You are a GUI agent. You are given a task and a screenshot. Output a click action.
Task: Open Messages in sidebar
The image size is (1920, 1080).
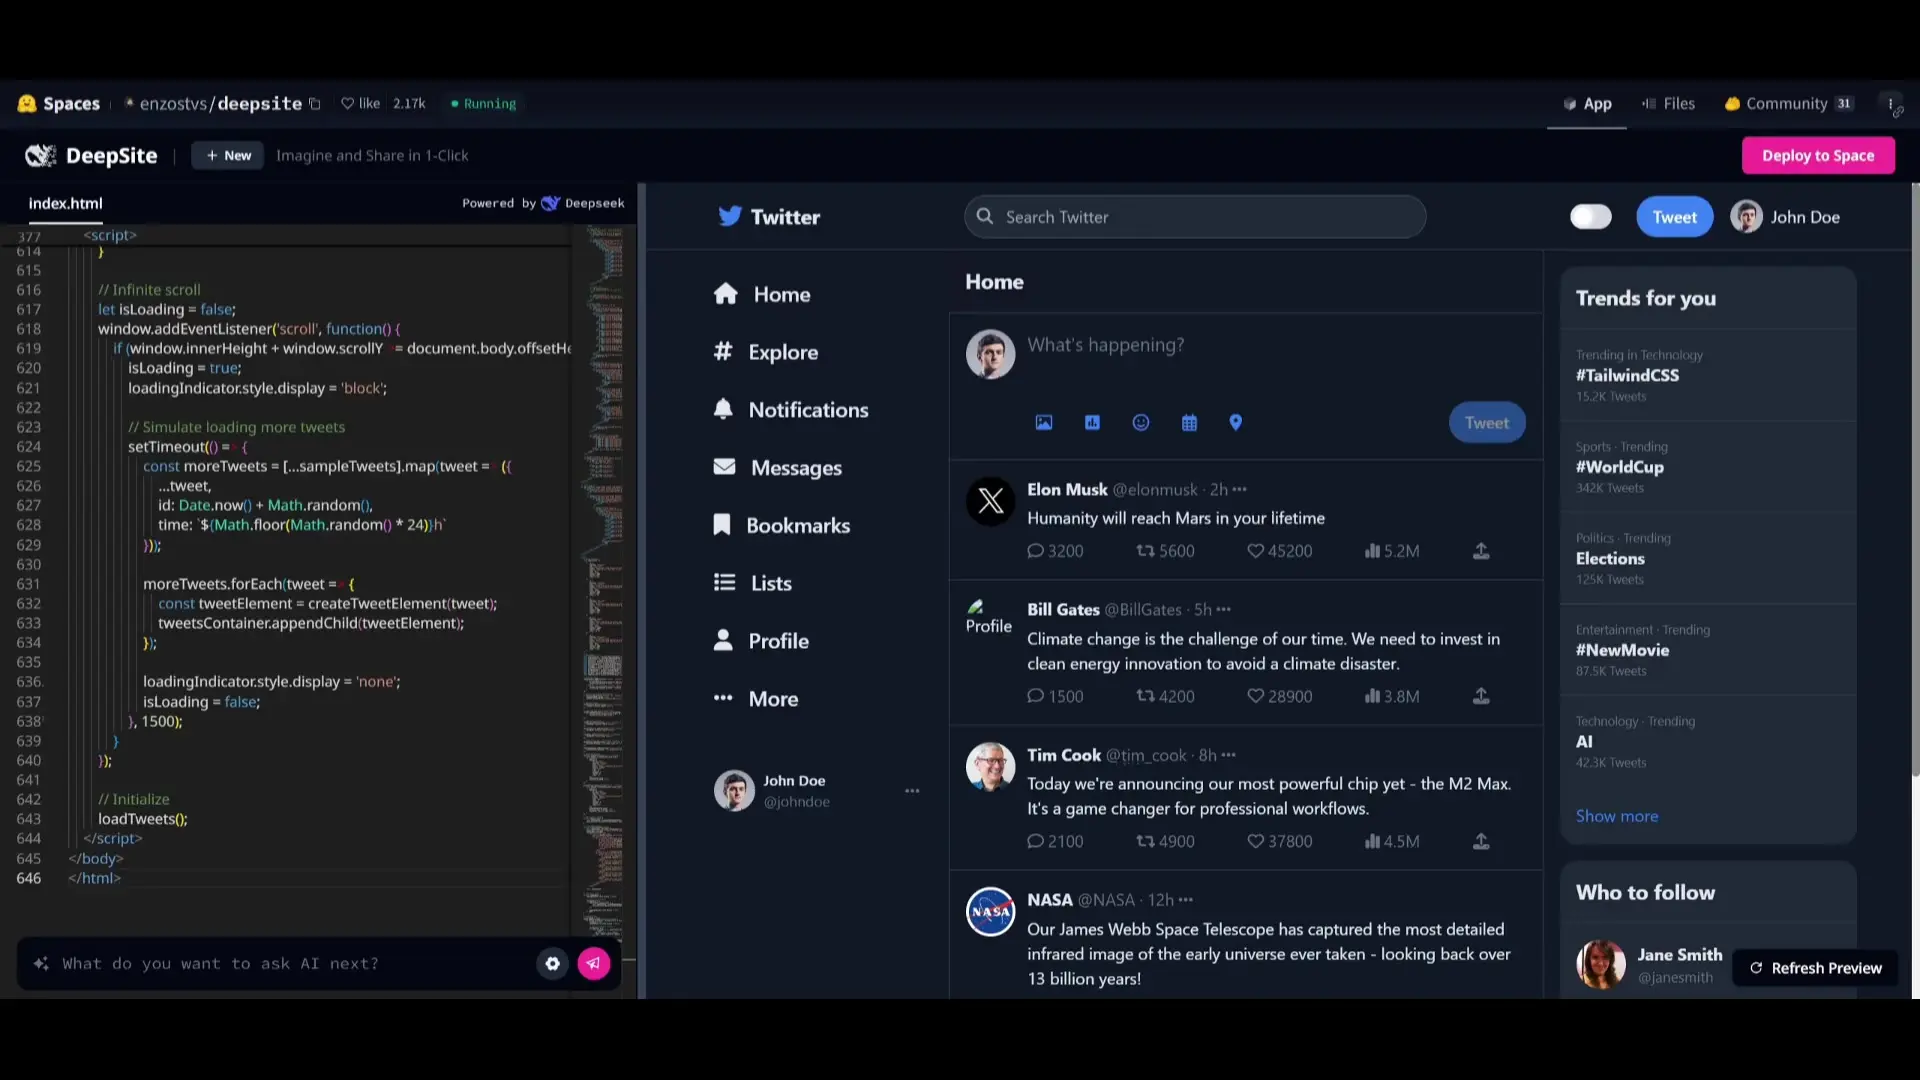777,468
